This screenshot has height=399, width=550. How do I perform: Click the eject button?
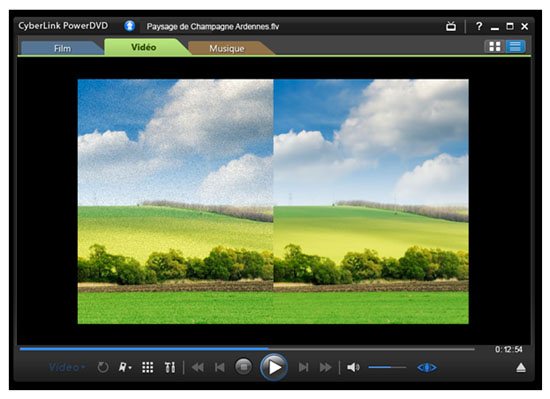[521, 367]
